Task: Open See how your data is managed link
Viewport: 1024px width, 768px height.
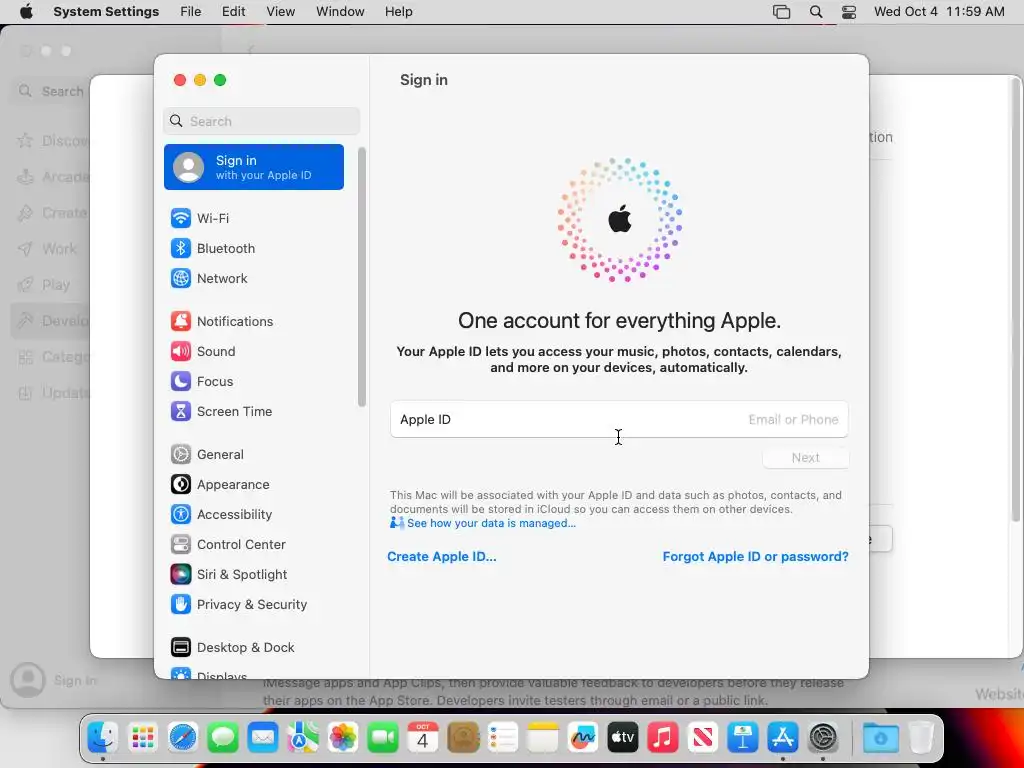Action: [490, 523]
